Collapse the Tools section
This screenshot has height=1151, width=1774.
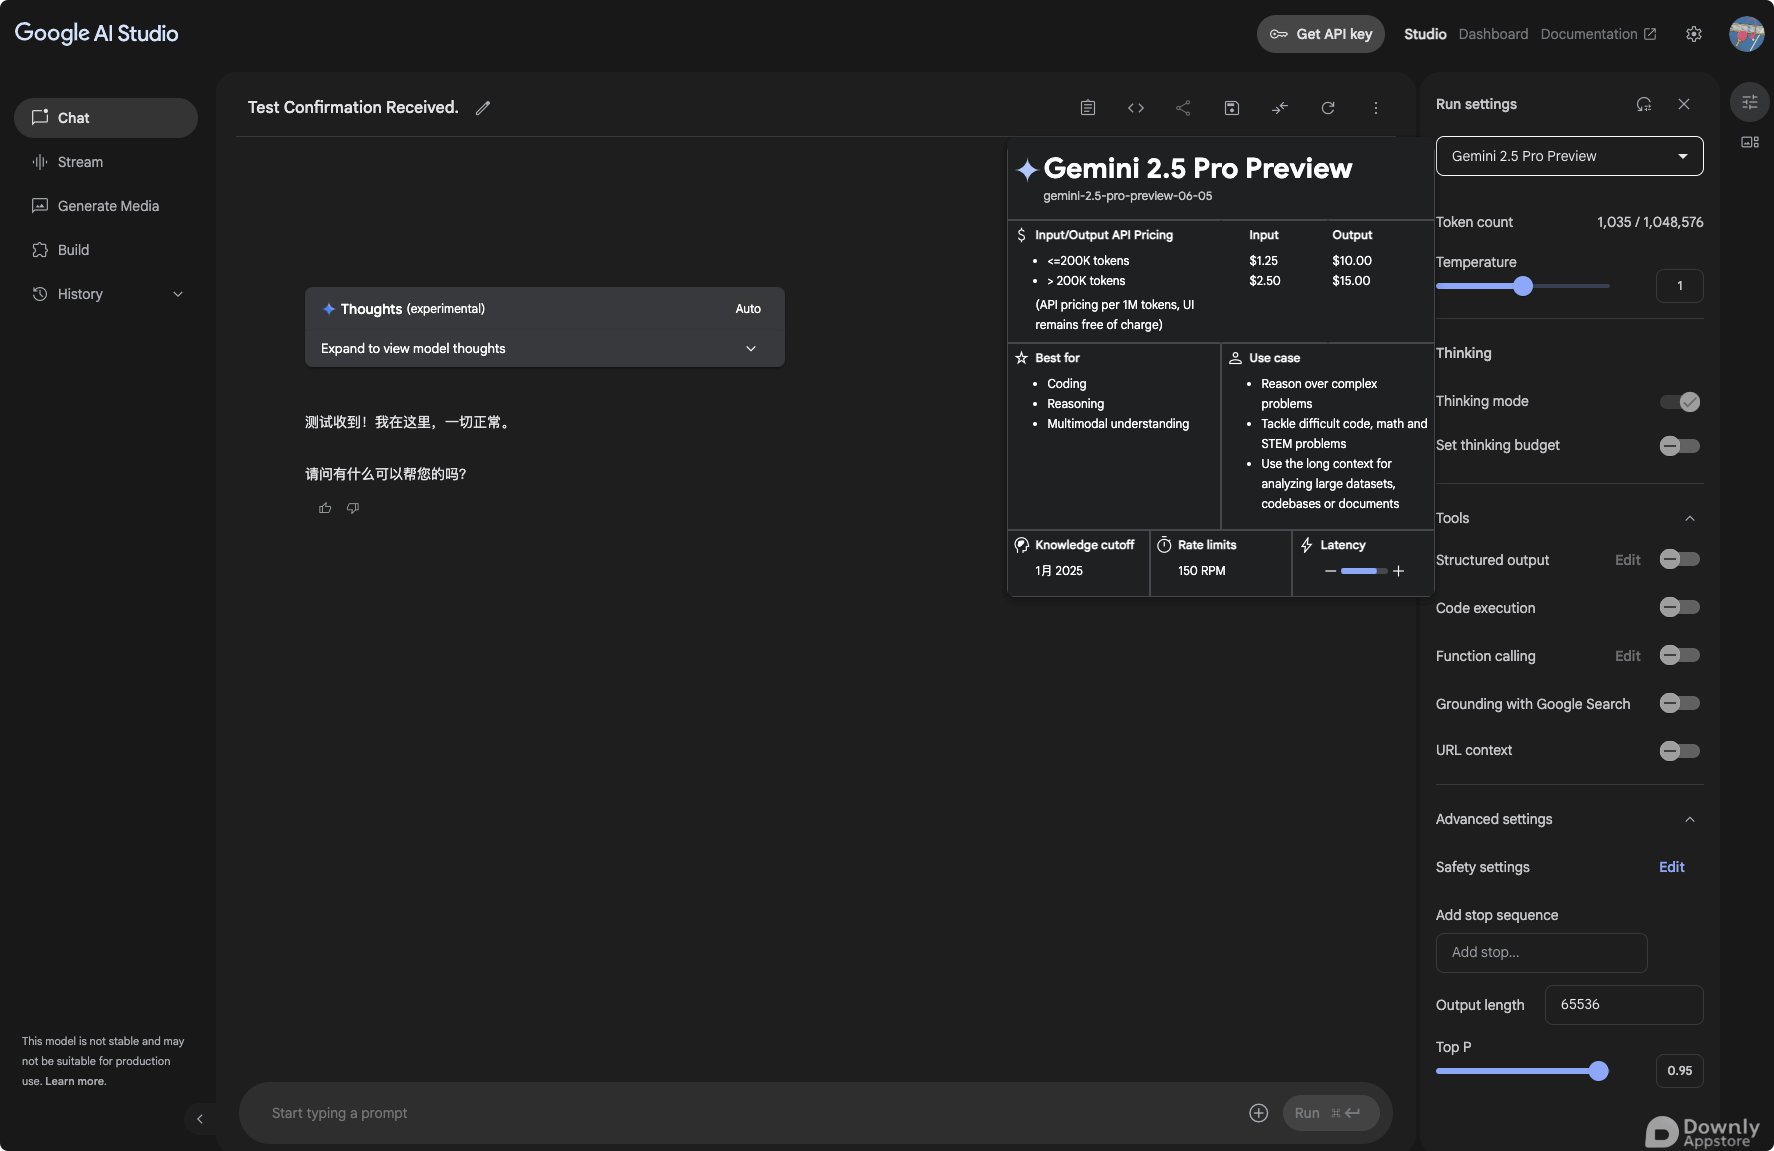pyautogui.click(x=1690, y=518)
